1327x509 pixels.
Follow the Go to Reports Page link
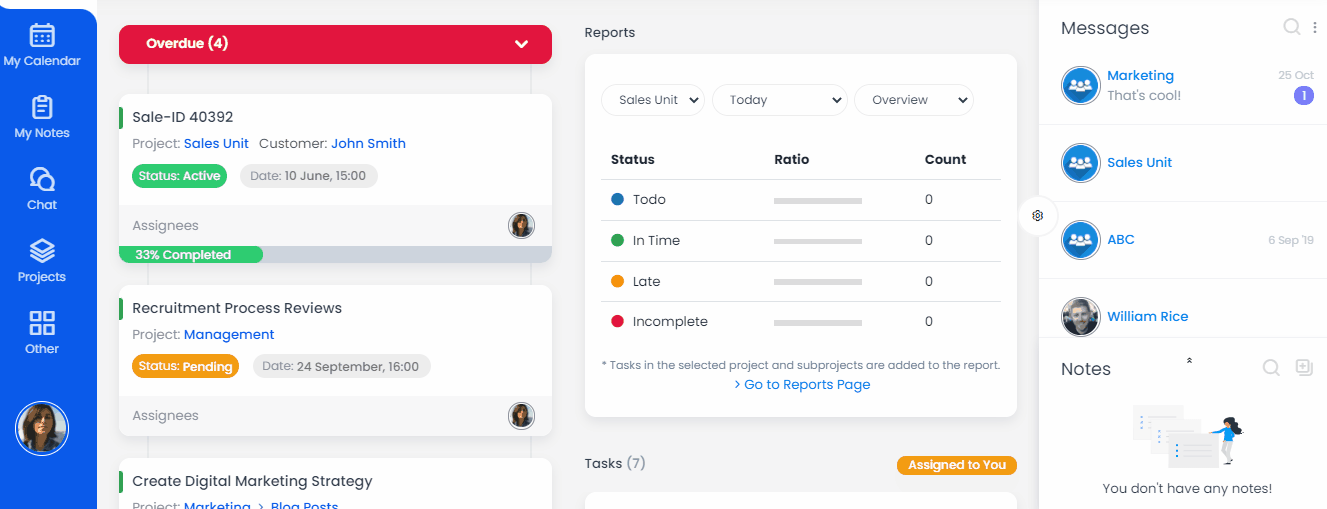point(802,384)
